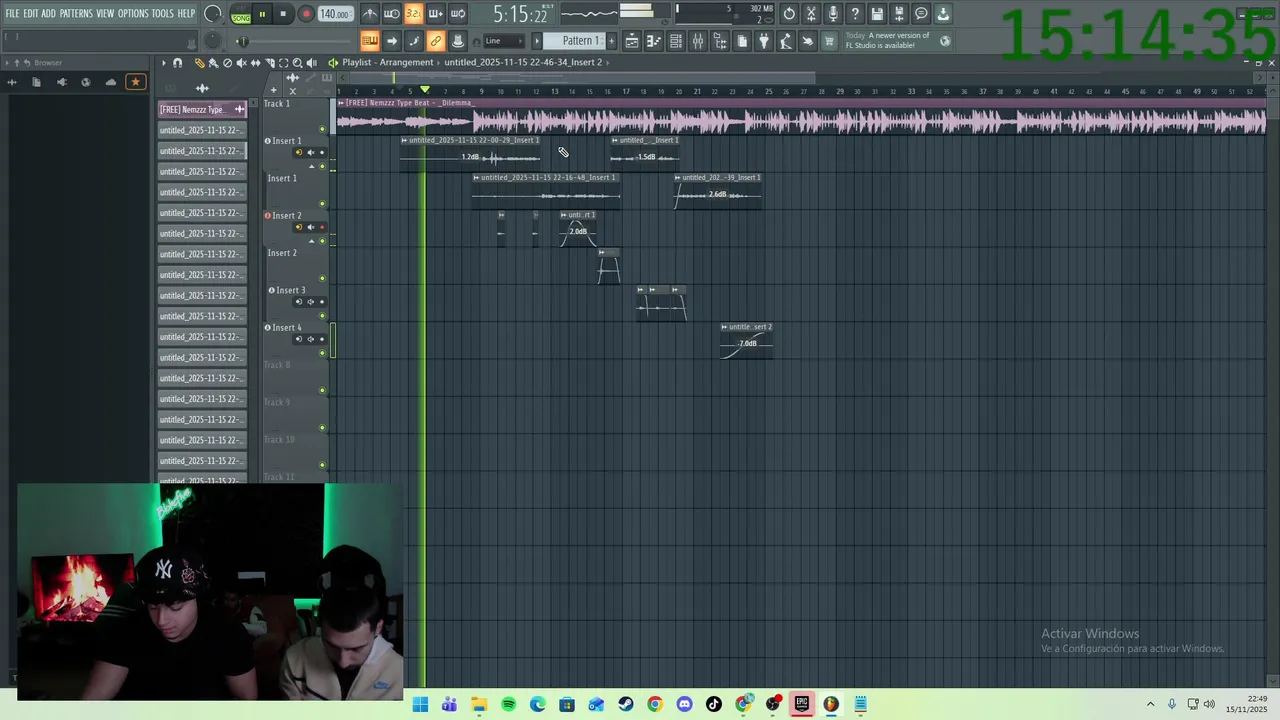Mute Track 1 with its green dot

pos(322,129)
